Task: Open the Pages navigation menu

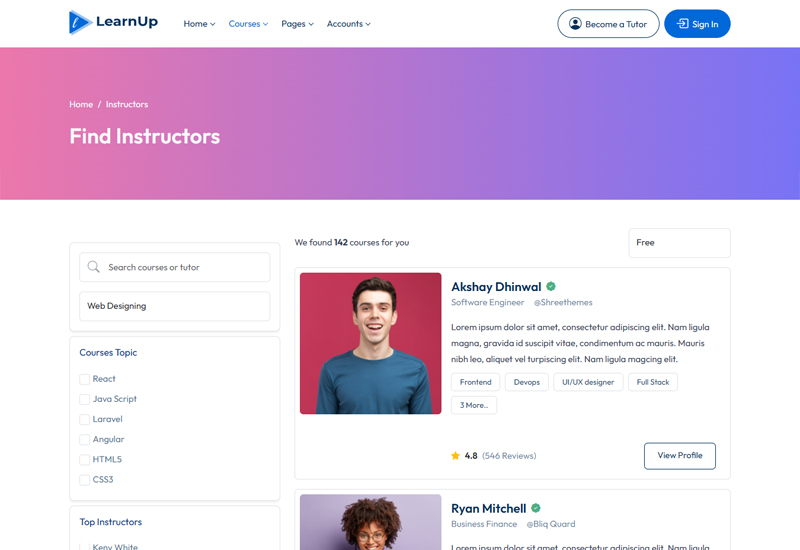Action: (x=297, y=24)
